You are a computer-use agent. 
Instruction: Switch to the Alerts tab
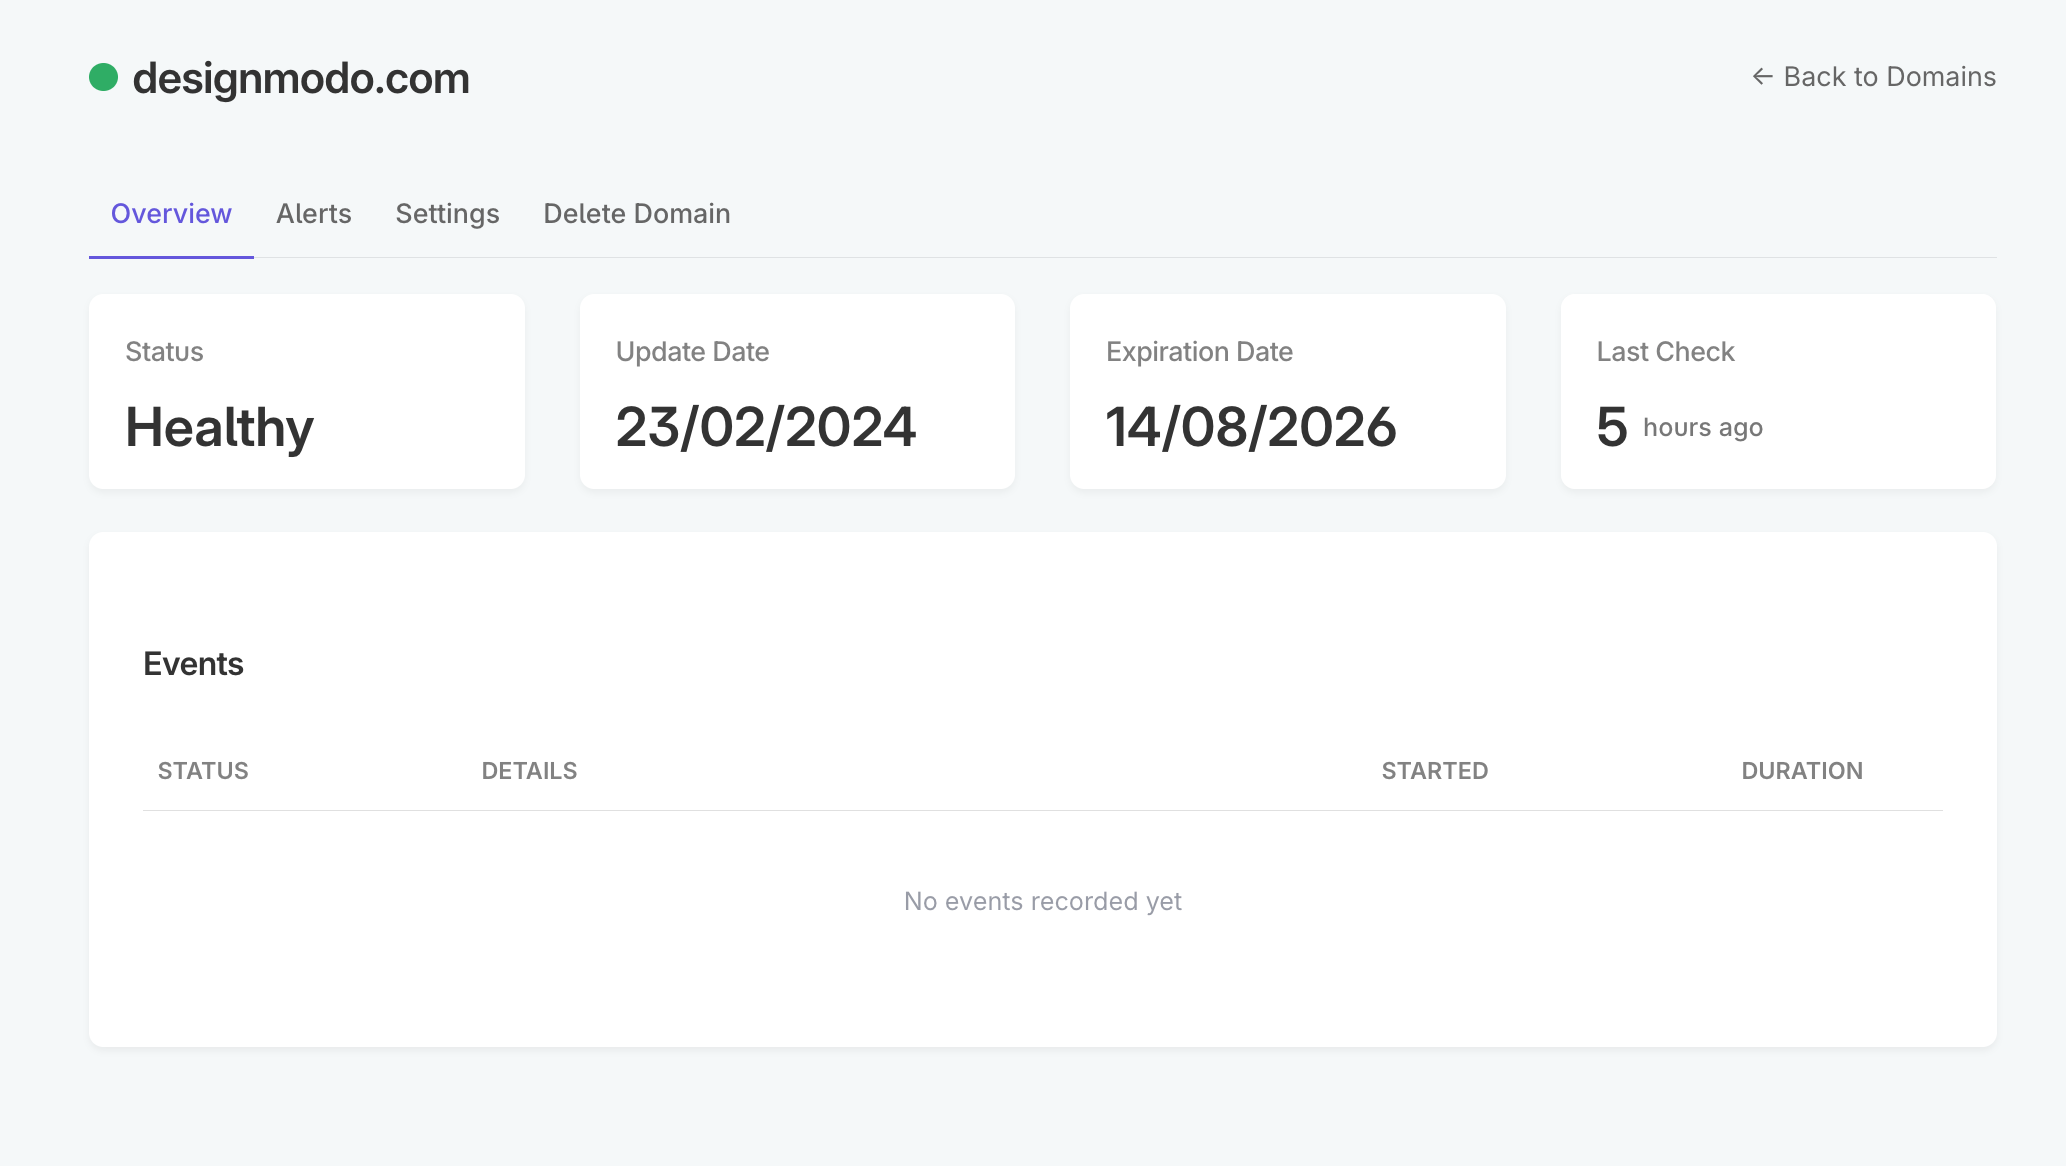(x=313, y=213)
